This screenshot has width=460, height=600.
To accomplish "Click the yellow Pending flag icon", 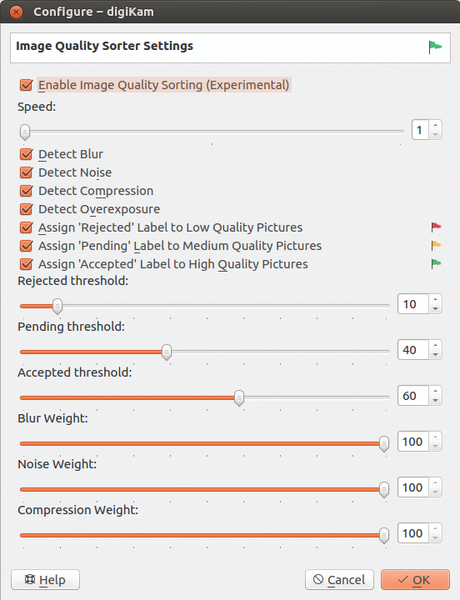I will [436, 246].
